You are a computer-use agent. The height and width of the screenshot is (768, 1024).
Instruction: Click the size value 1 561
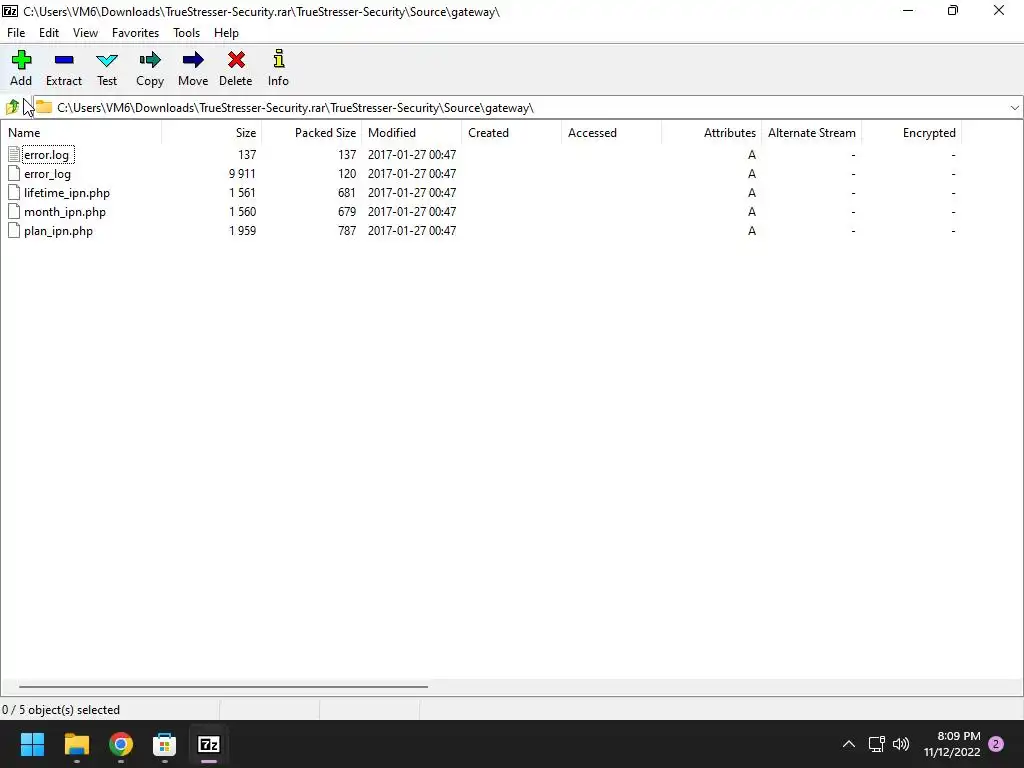pos(242,193)
